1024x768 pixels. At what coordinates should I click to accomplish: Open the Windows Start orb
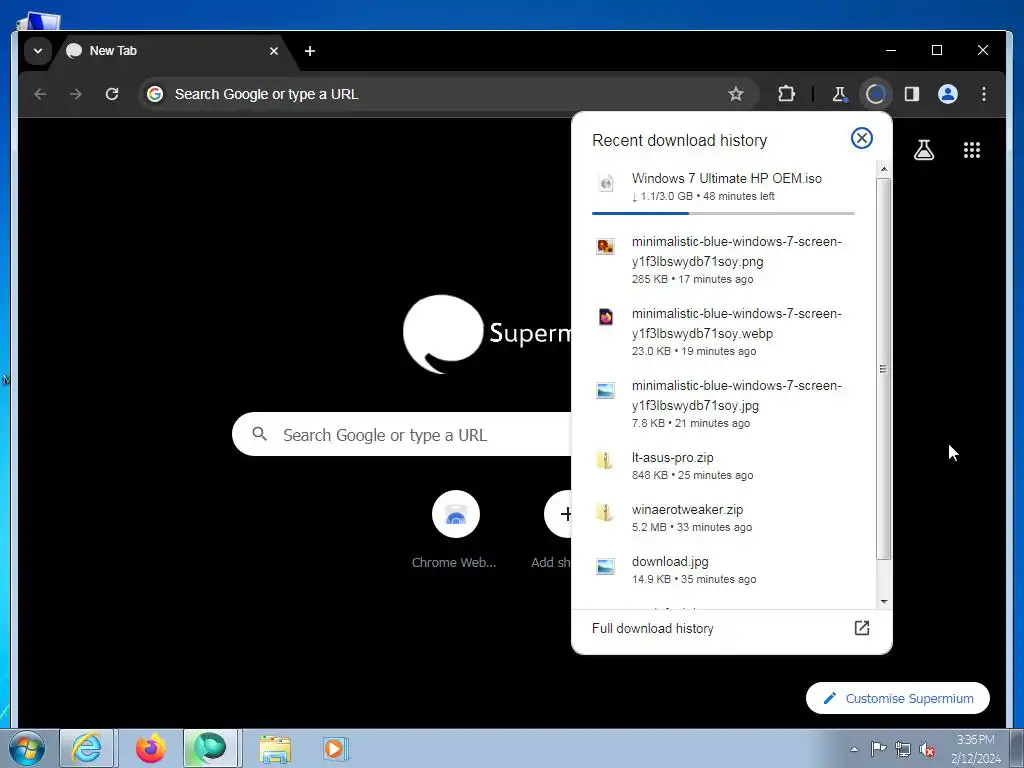coord(27,748)
